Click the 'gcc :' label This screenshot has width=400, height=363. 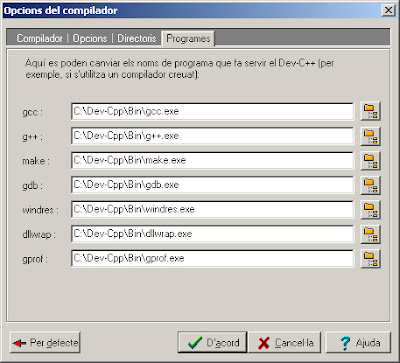tap(32, 112)
